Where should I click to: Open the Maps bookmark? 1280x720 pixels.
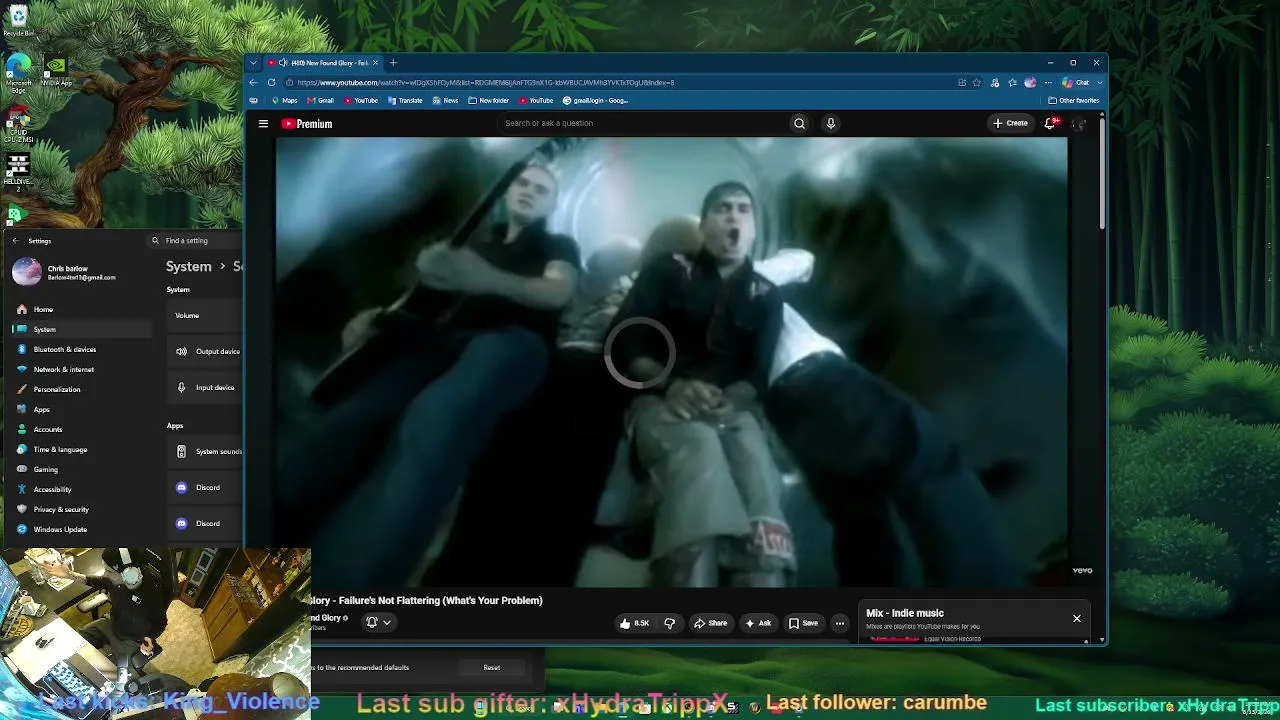tap(283, 101)
